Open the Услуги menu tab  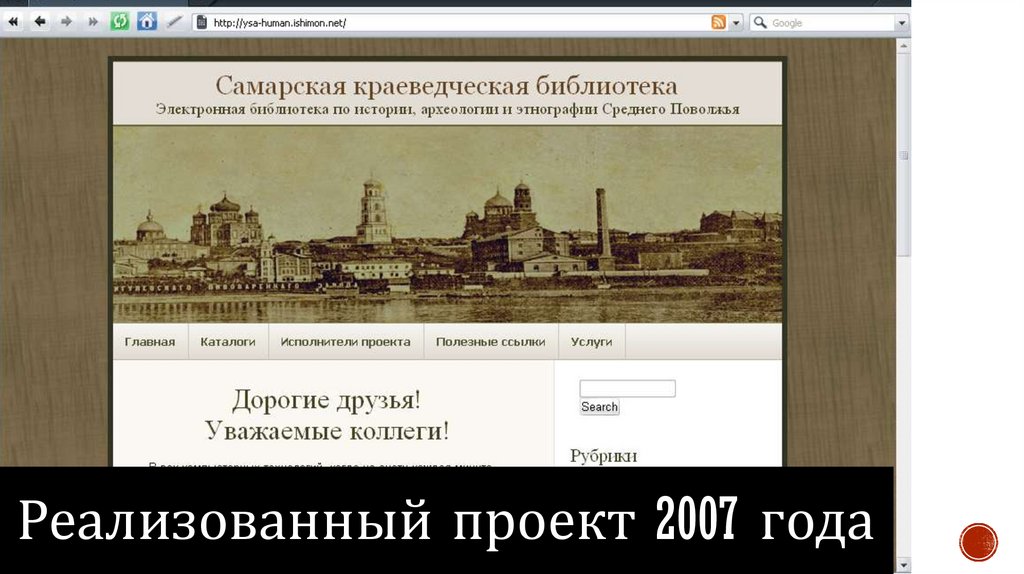coord(592,342)
